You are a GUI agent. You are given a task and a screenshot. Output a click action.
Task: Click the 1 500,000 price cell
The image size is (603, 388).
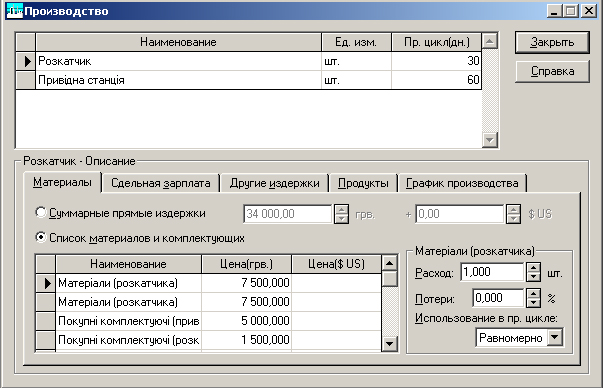247,340
